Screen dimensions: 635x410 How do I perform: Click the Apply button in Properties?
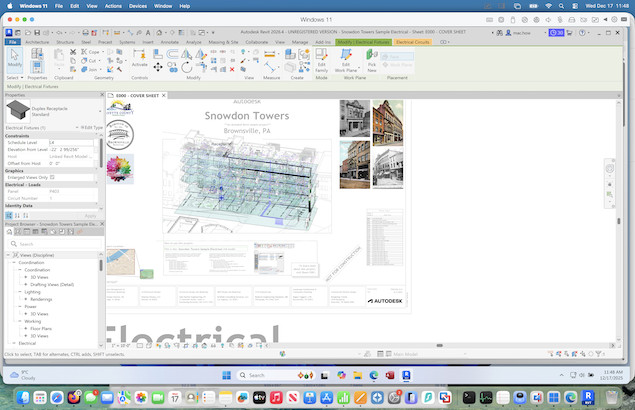90,215
